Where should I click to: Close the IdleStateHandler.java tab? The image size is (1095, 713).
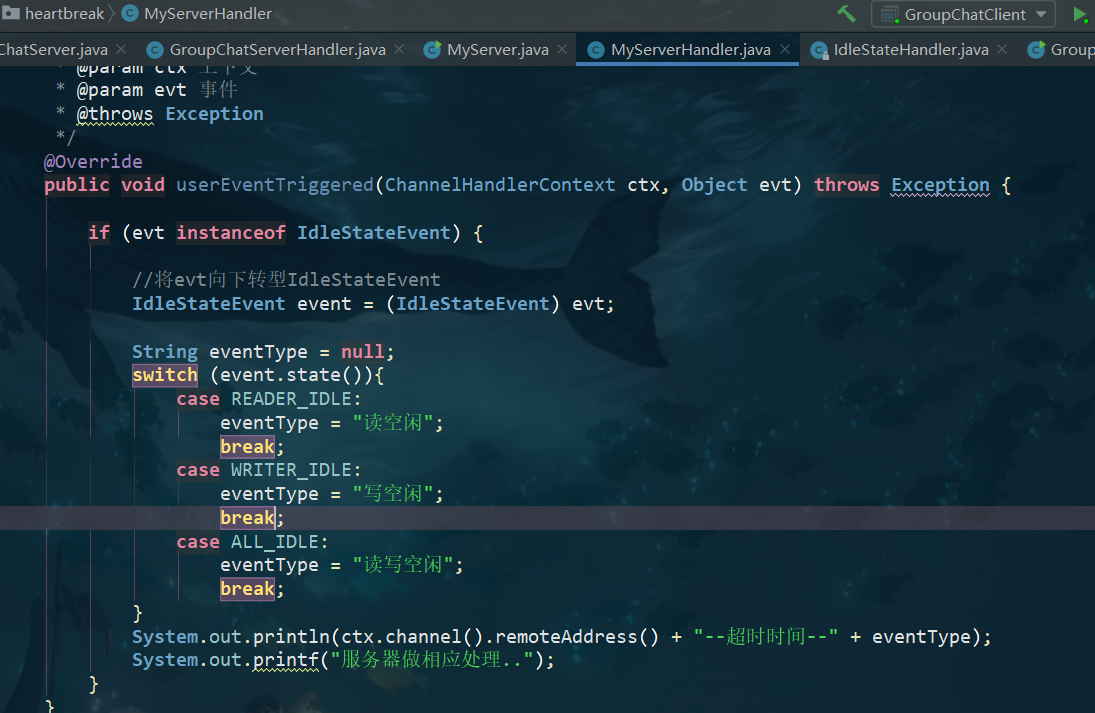[1002, 50]
